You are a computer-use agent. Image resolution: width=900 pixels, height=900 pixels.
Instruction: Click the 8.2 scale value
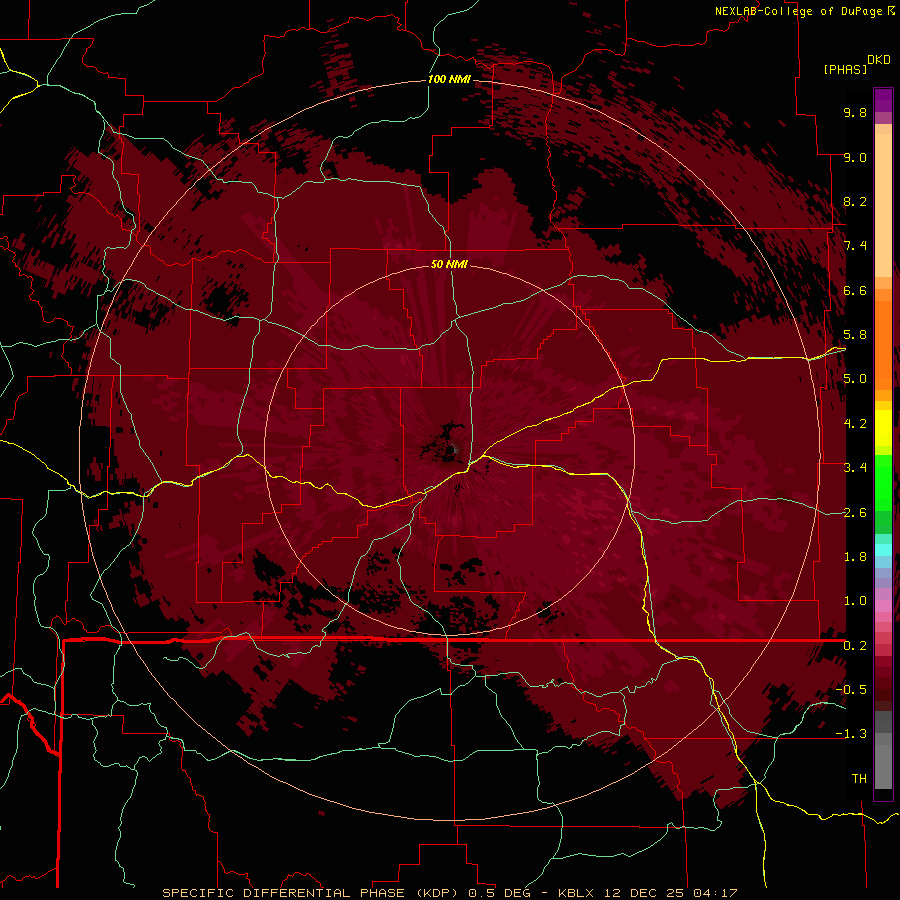(x=855, y=201)
